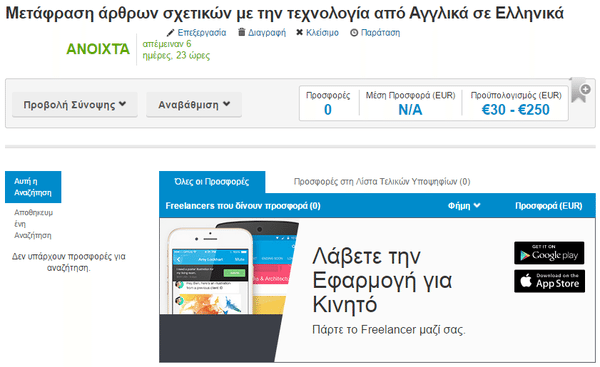Open the Διαγραφή link
The image size is (600, 367).
(x=267, y=33)
